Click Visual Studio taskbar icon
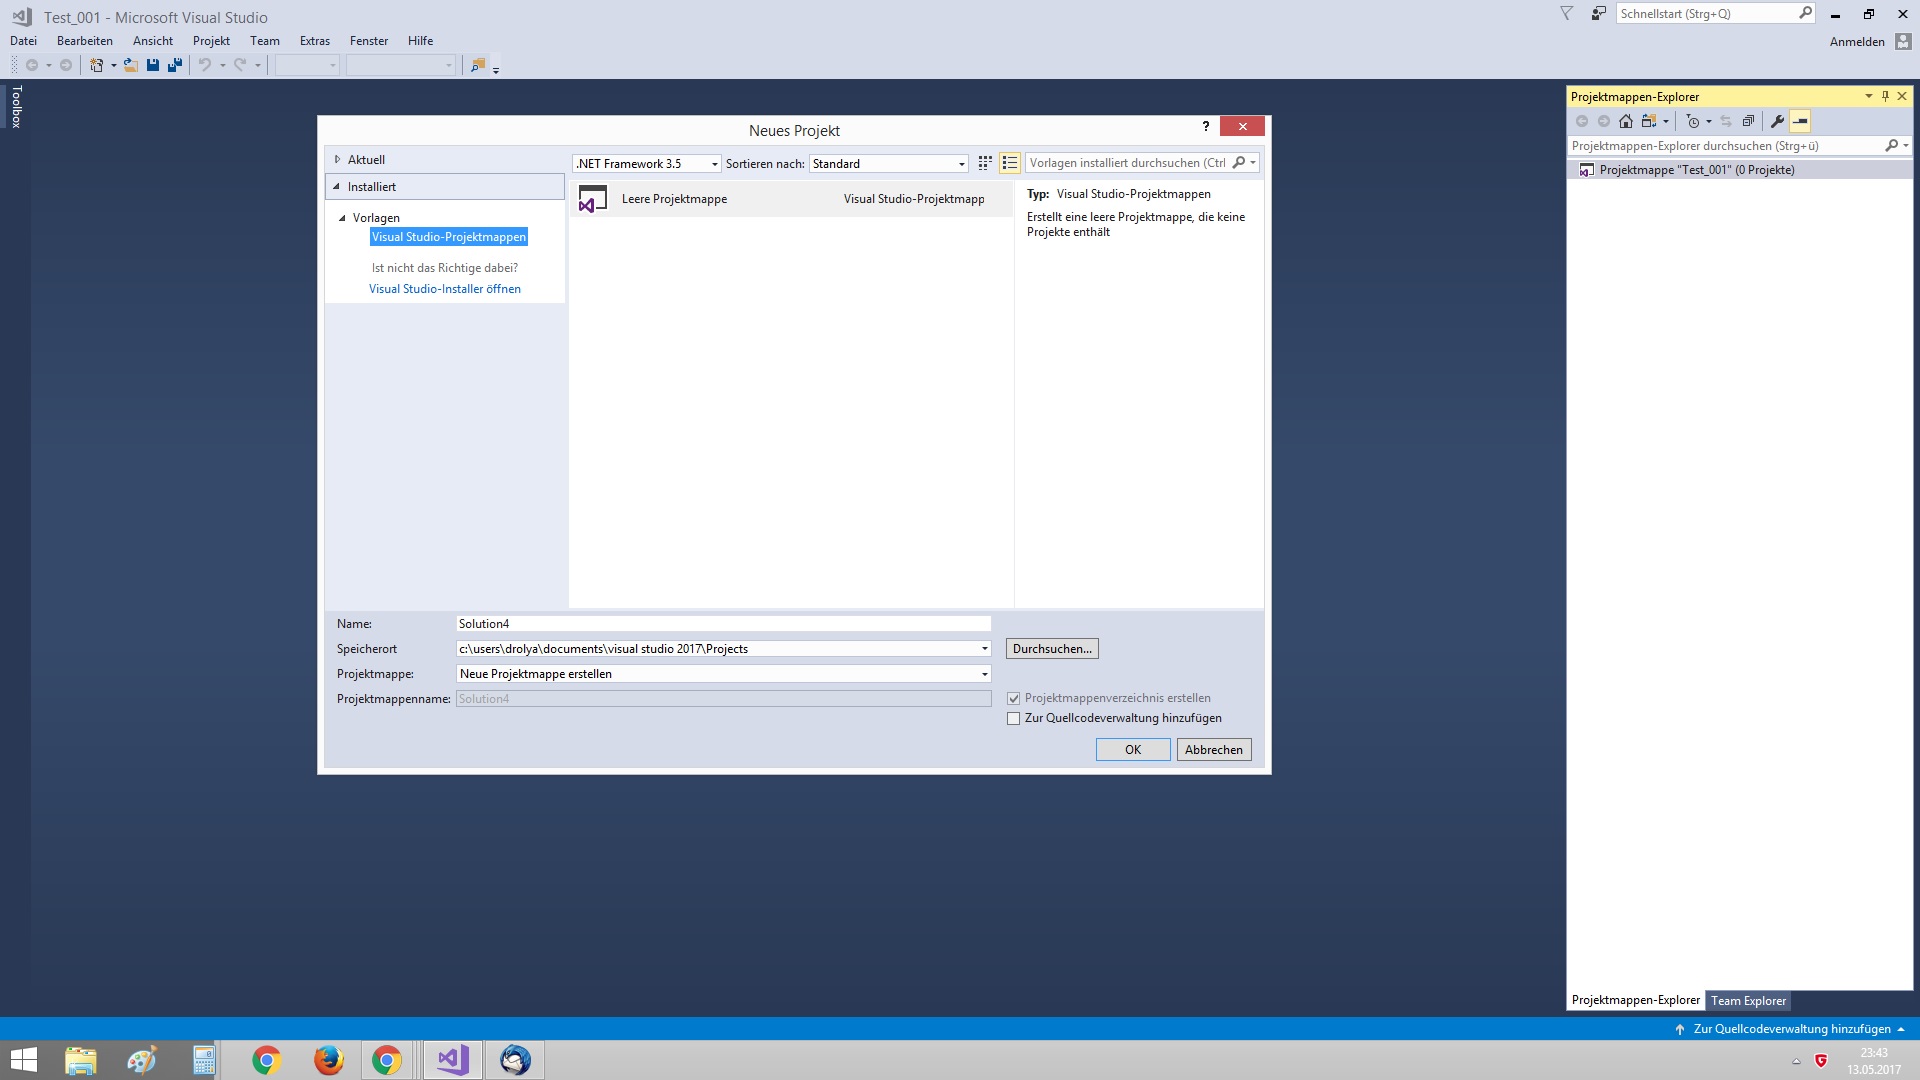Image resolution: width=1920 pixels, height=1080 pixels. click(453, 1060)
